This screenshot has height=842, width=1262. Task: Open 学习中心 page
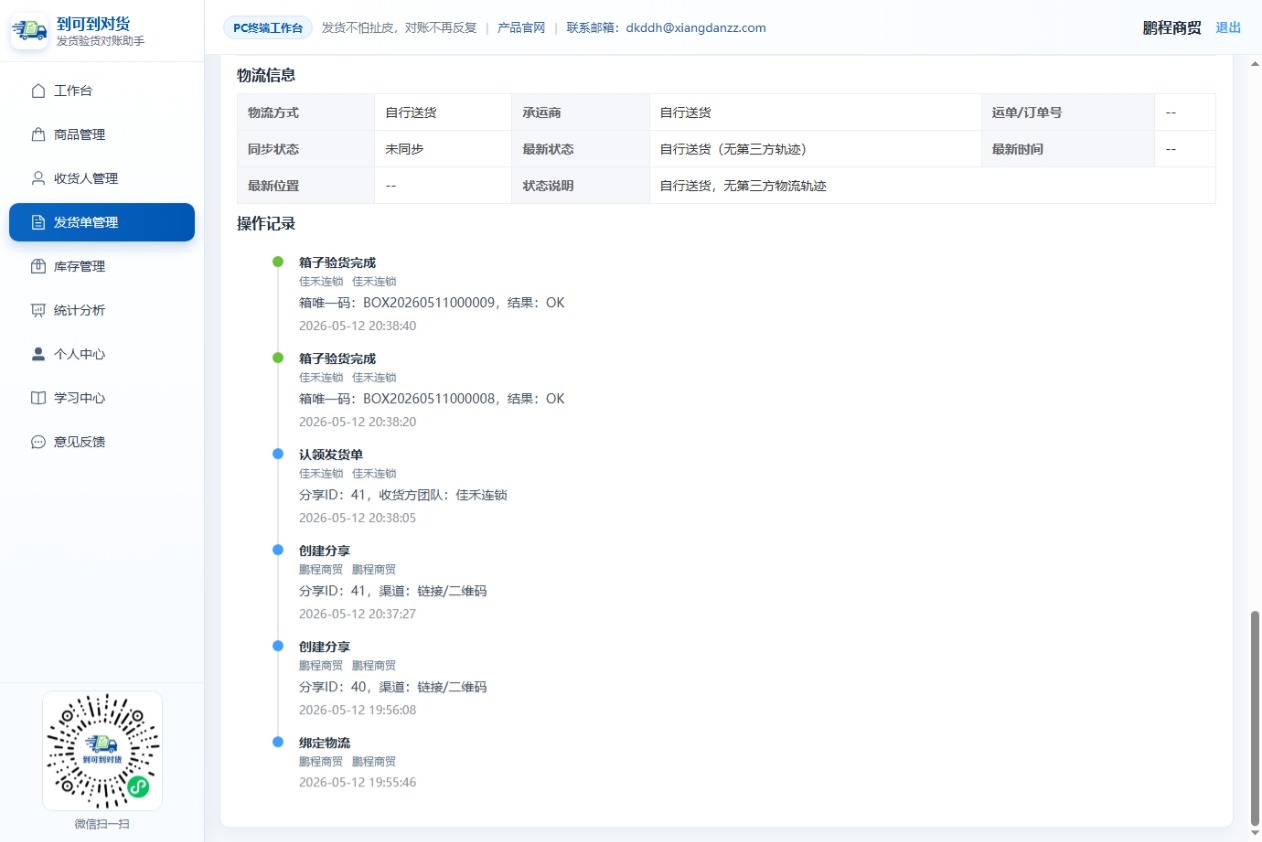(102, 398)
